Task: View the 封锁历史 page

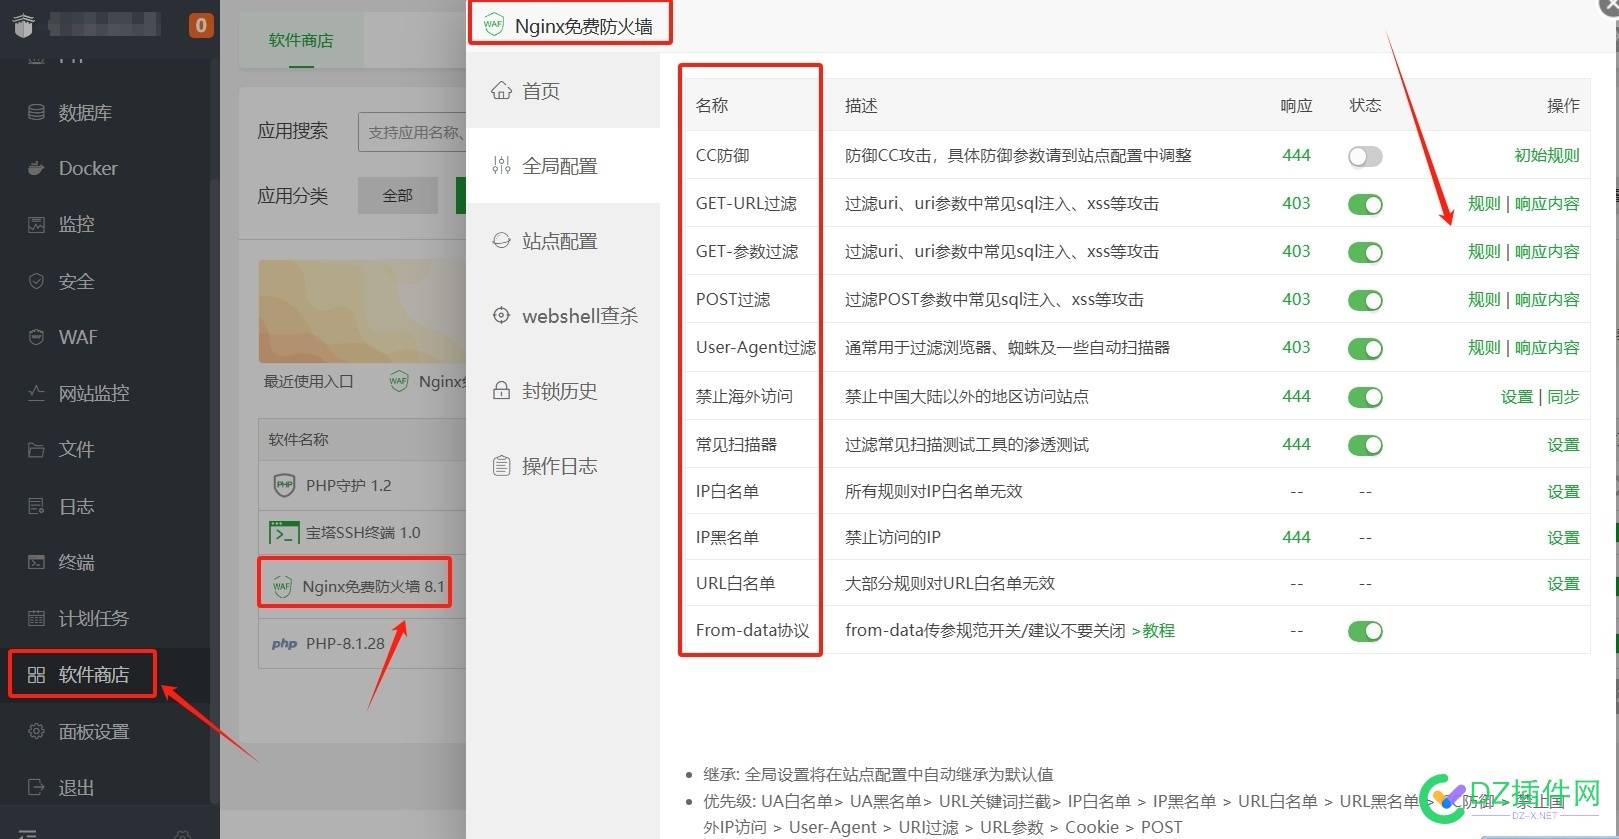Action: 563,390
